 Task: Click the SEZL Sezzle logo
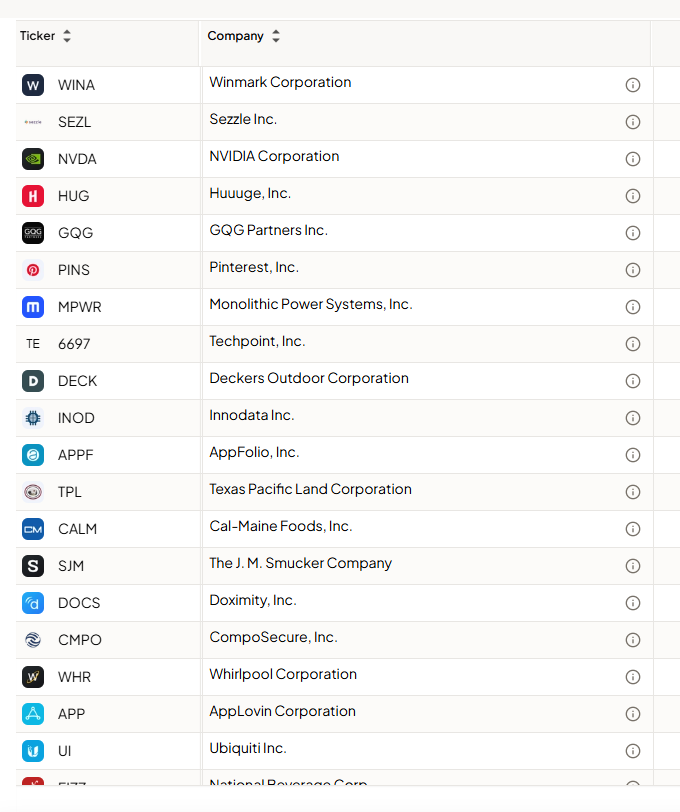[x=33, y=122]
